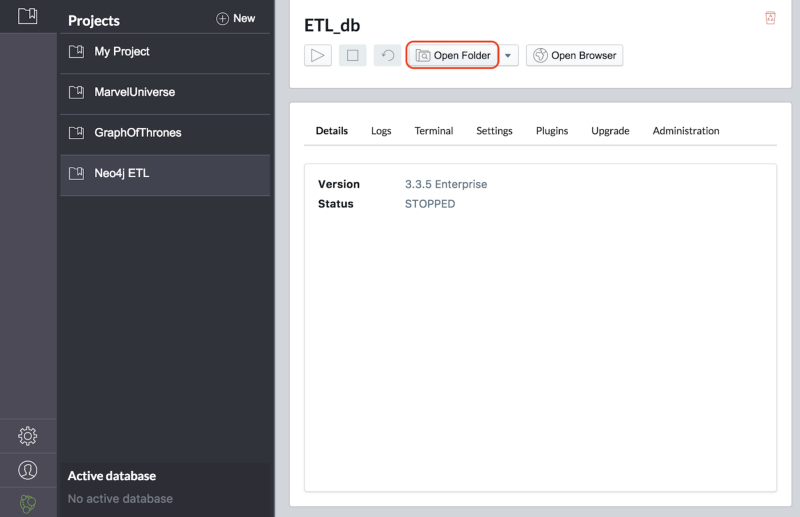Open the settings gear icon
This screenshot has height=517, width=800.
point(28,436)
